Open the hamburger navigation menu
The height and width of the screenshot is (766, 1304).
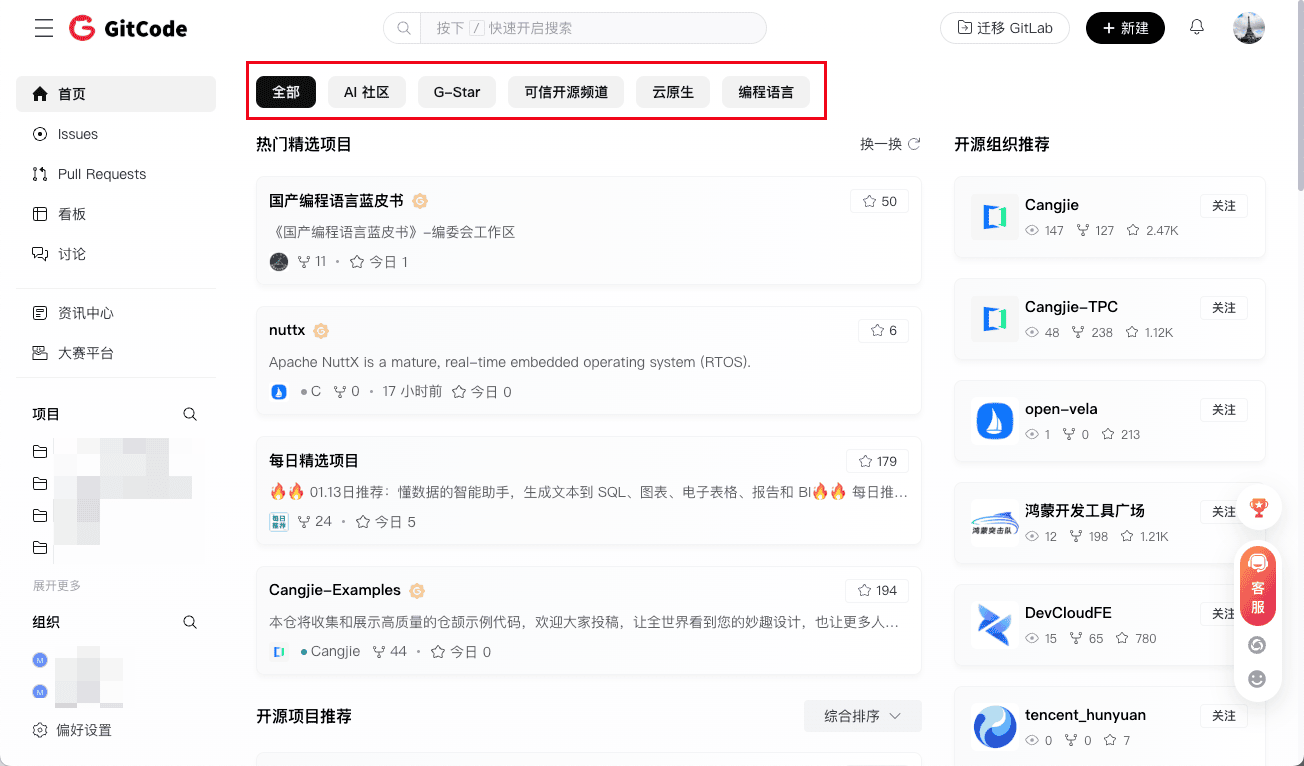pyautogui.click(x=44, y=28)
